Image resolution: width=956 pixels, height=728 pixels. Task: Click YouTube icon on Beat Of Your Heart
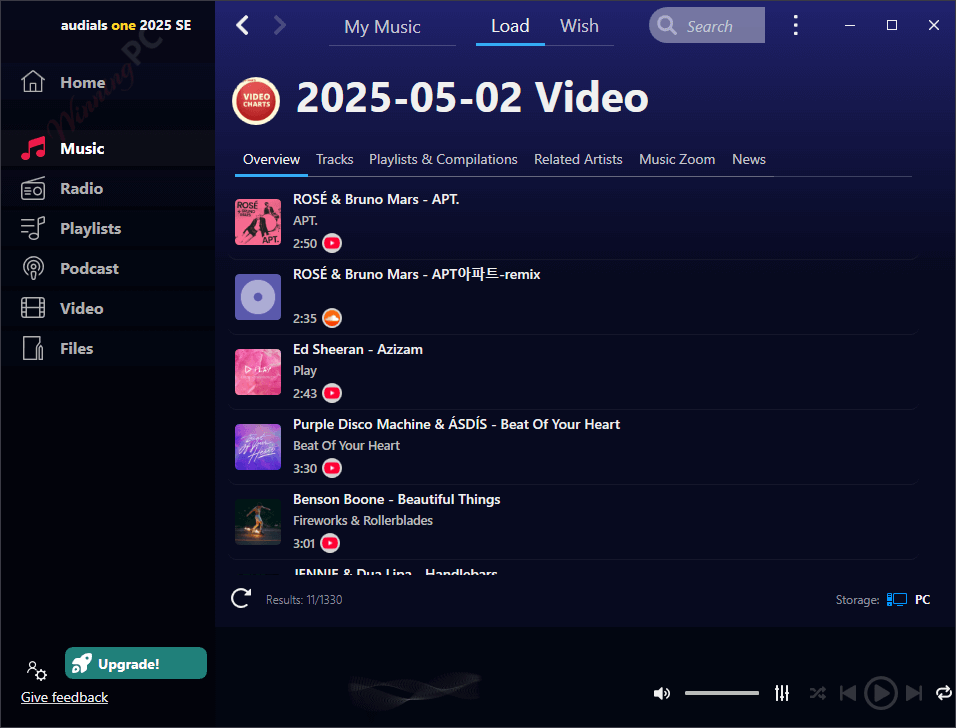332,468
